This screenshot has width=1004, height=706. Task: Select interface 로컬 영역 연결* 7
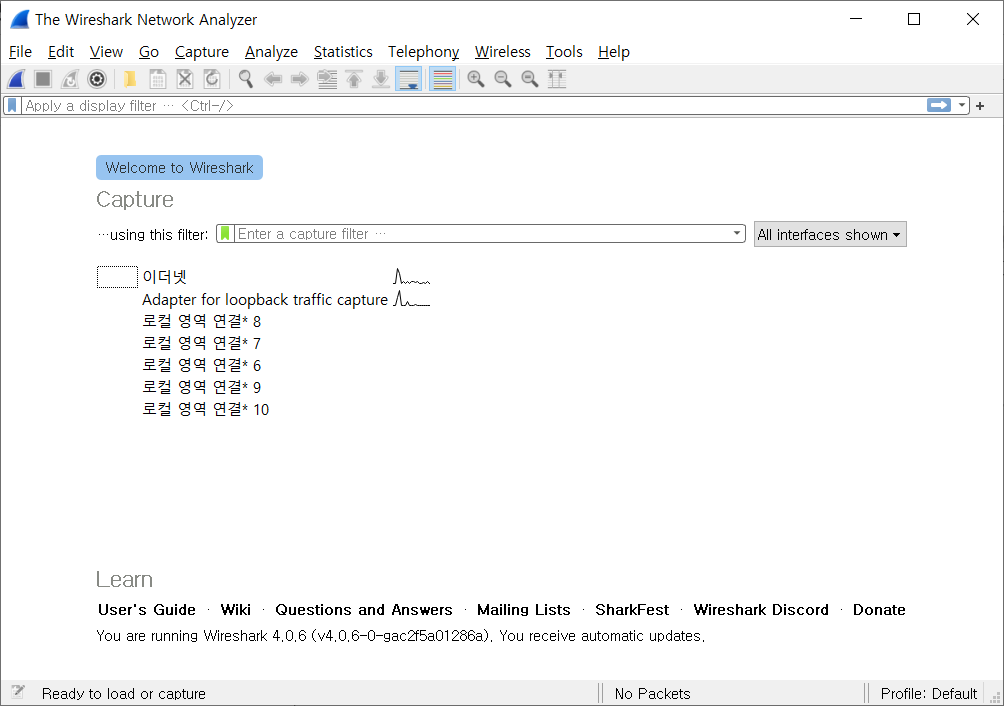point(202,343)
